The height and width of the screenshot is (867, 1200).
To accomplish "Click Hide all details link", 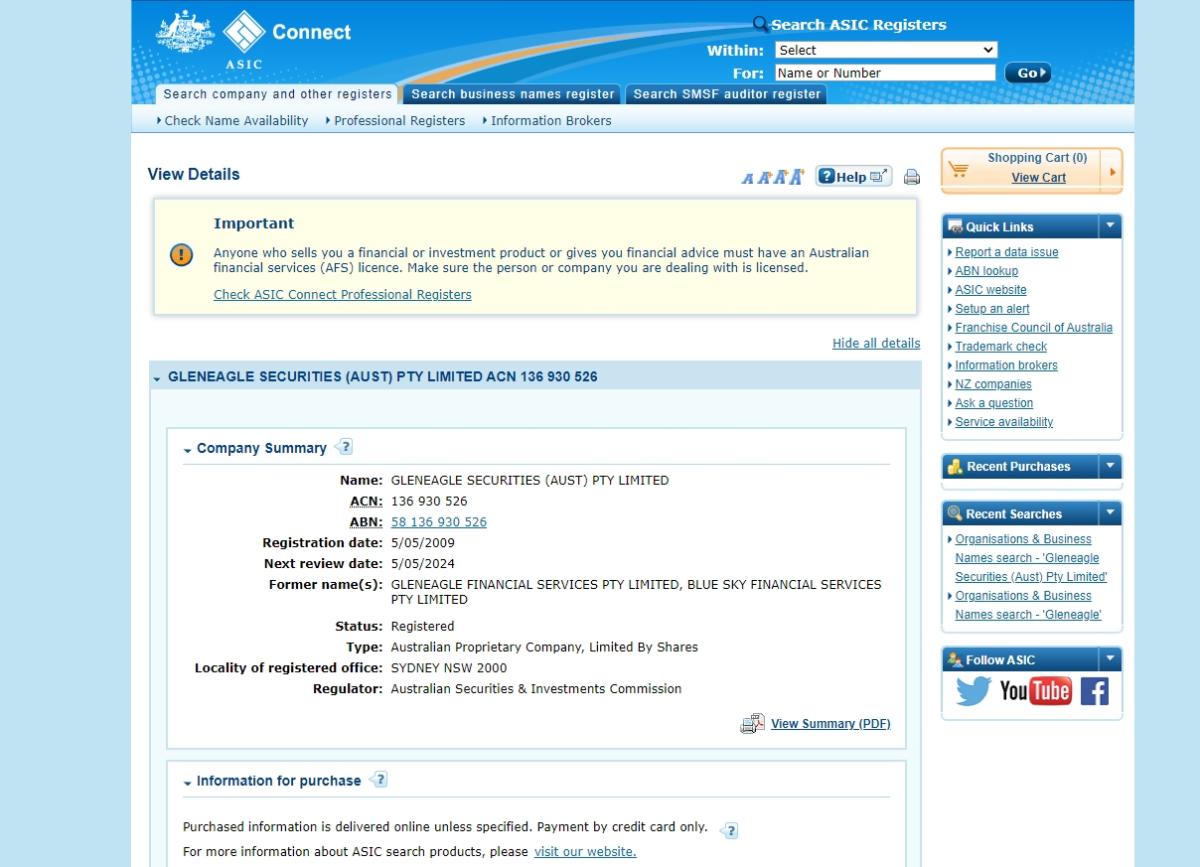I will tap(875, 343).
